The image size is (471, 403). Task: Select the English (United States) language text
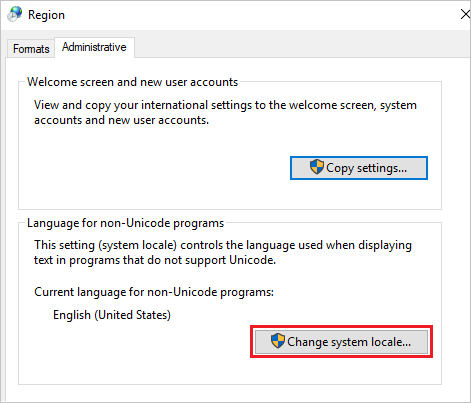click(x=112, y=315)
